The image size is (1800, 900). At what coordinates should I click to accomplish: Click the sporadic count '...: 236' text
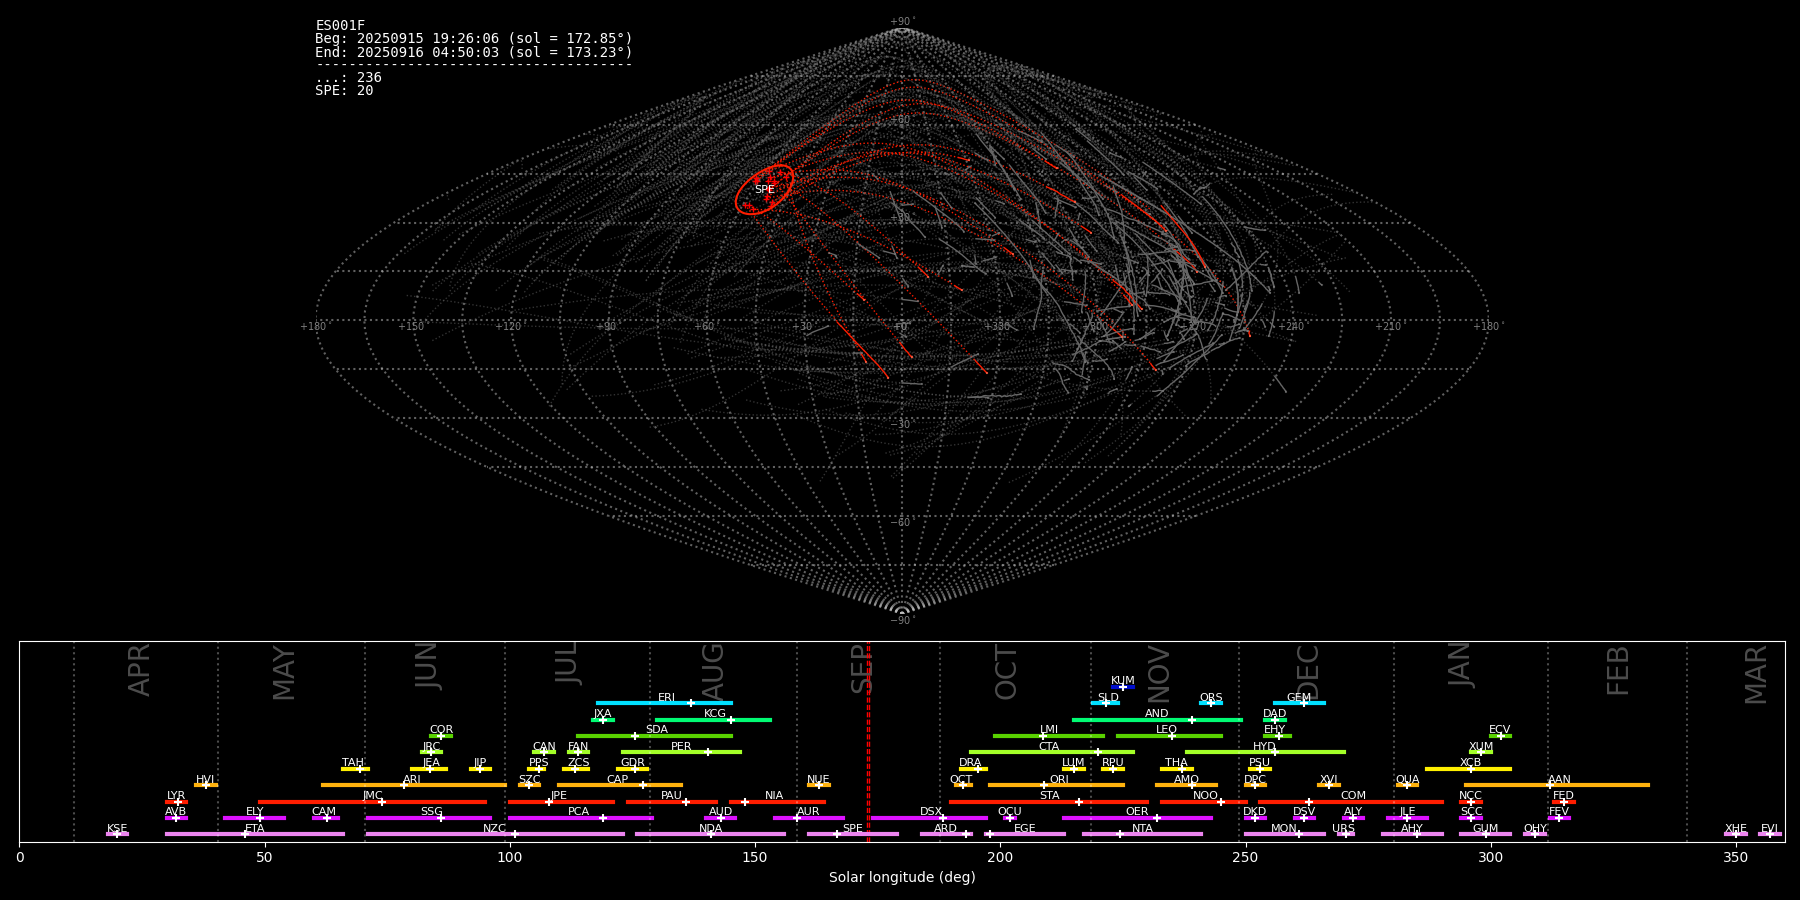pos(348,77)
